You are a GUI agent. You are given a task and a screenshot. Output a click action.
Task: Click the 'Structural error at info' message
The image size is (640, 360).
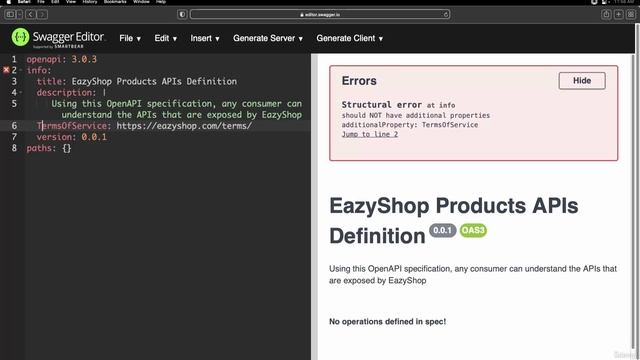click(x=398, y=105)
